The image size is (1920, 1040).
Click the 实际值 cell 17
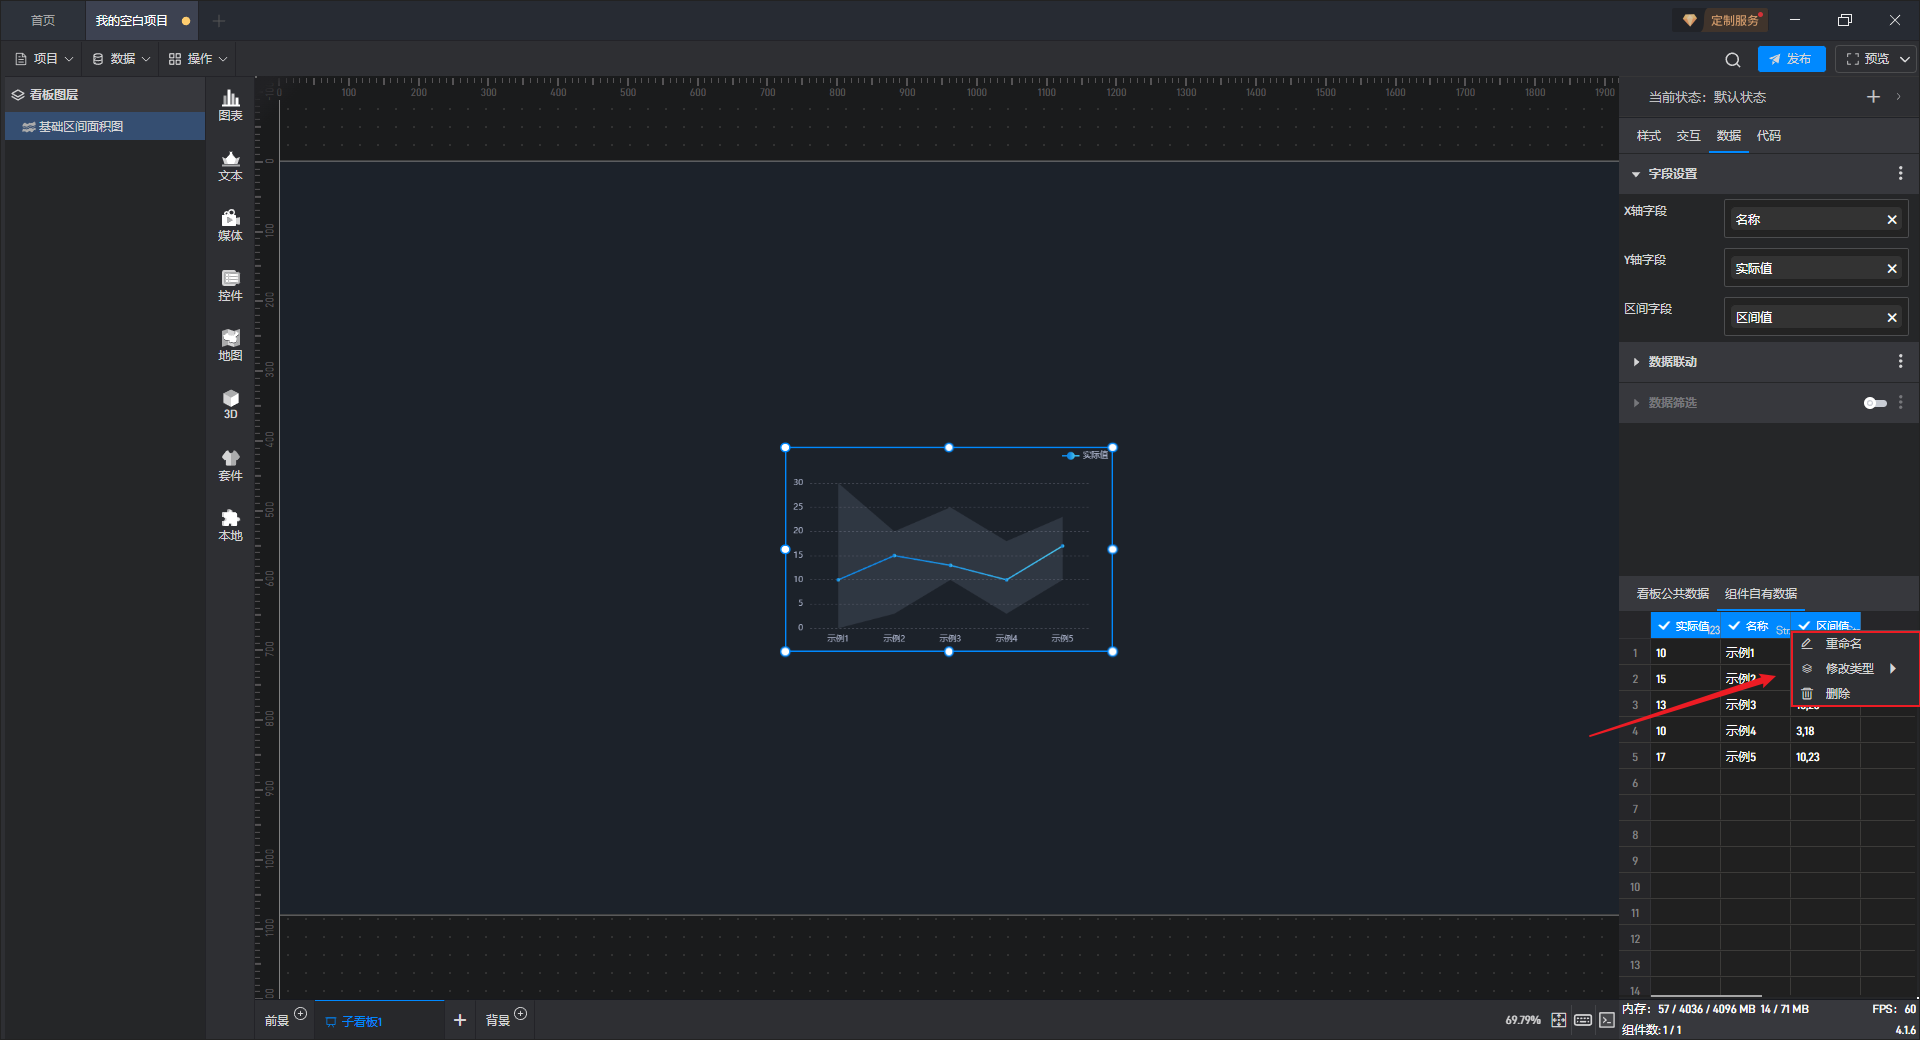(1685, 757)
